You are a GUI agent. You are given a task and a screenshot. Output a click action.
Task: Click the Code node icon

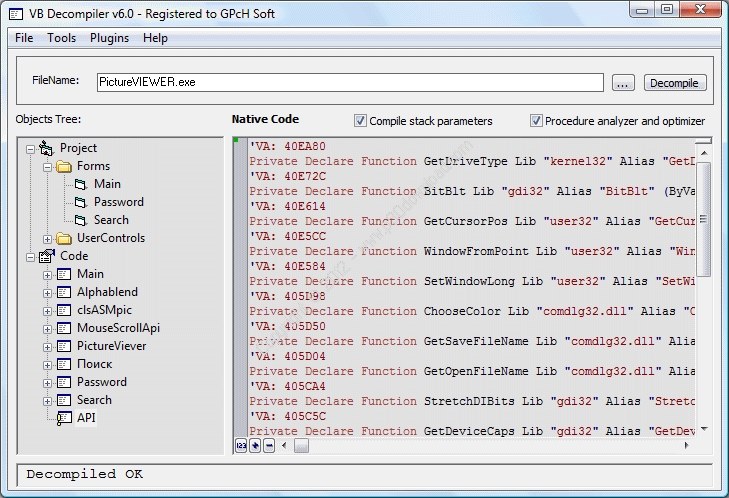pos(47,256)
